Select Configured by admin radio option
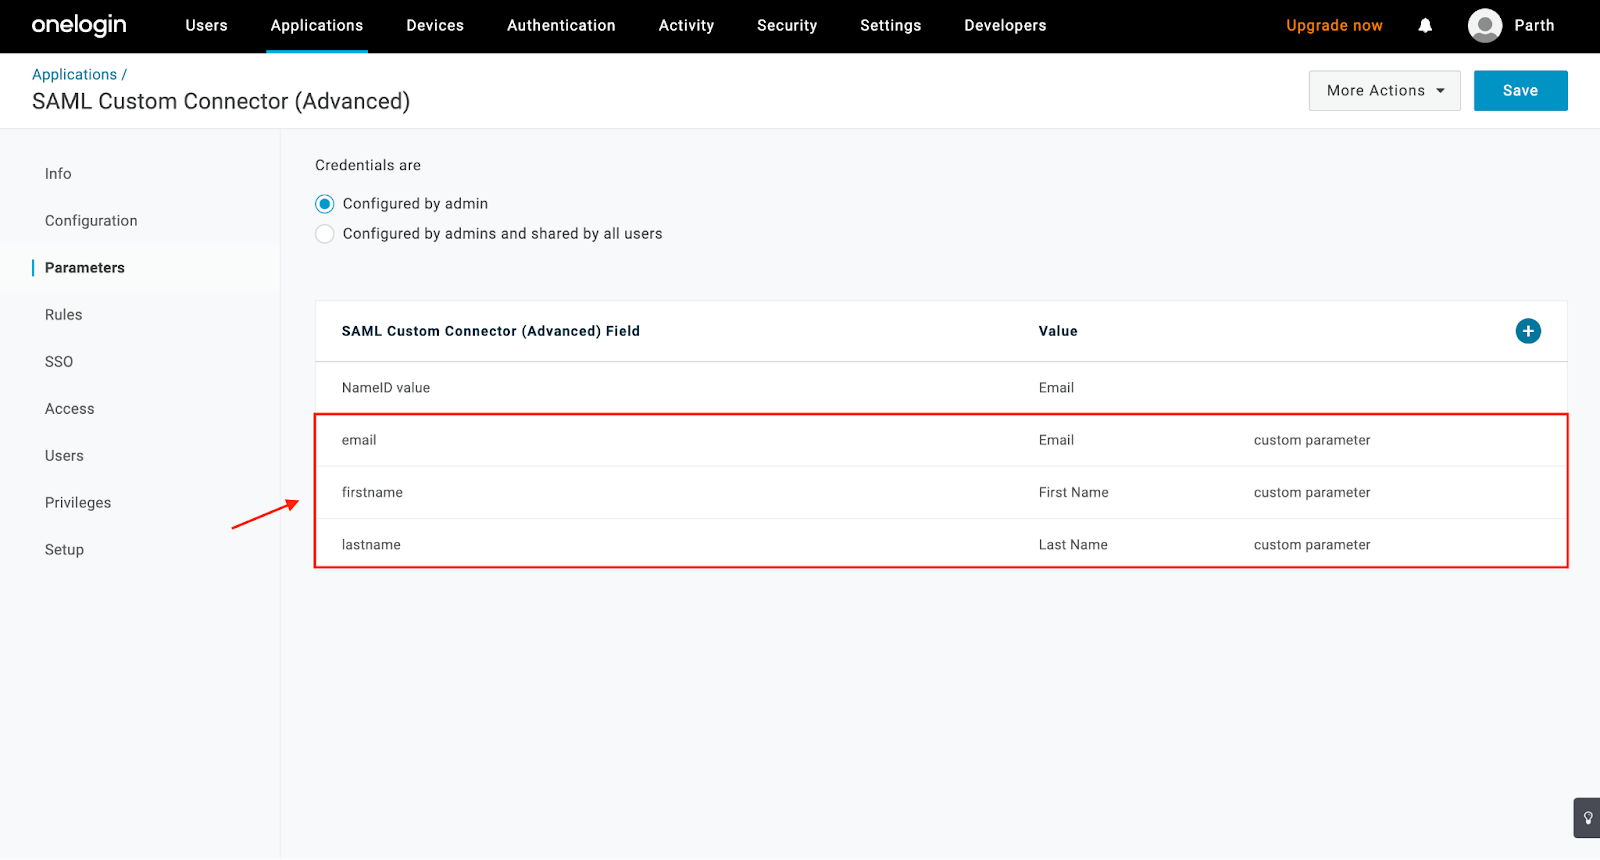Screen dimensions: 1600x860 coord(325,204)
